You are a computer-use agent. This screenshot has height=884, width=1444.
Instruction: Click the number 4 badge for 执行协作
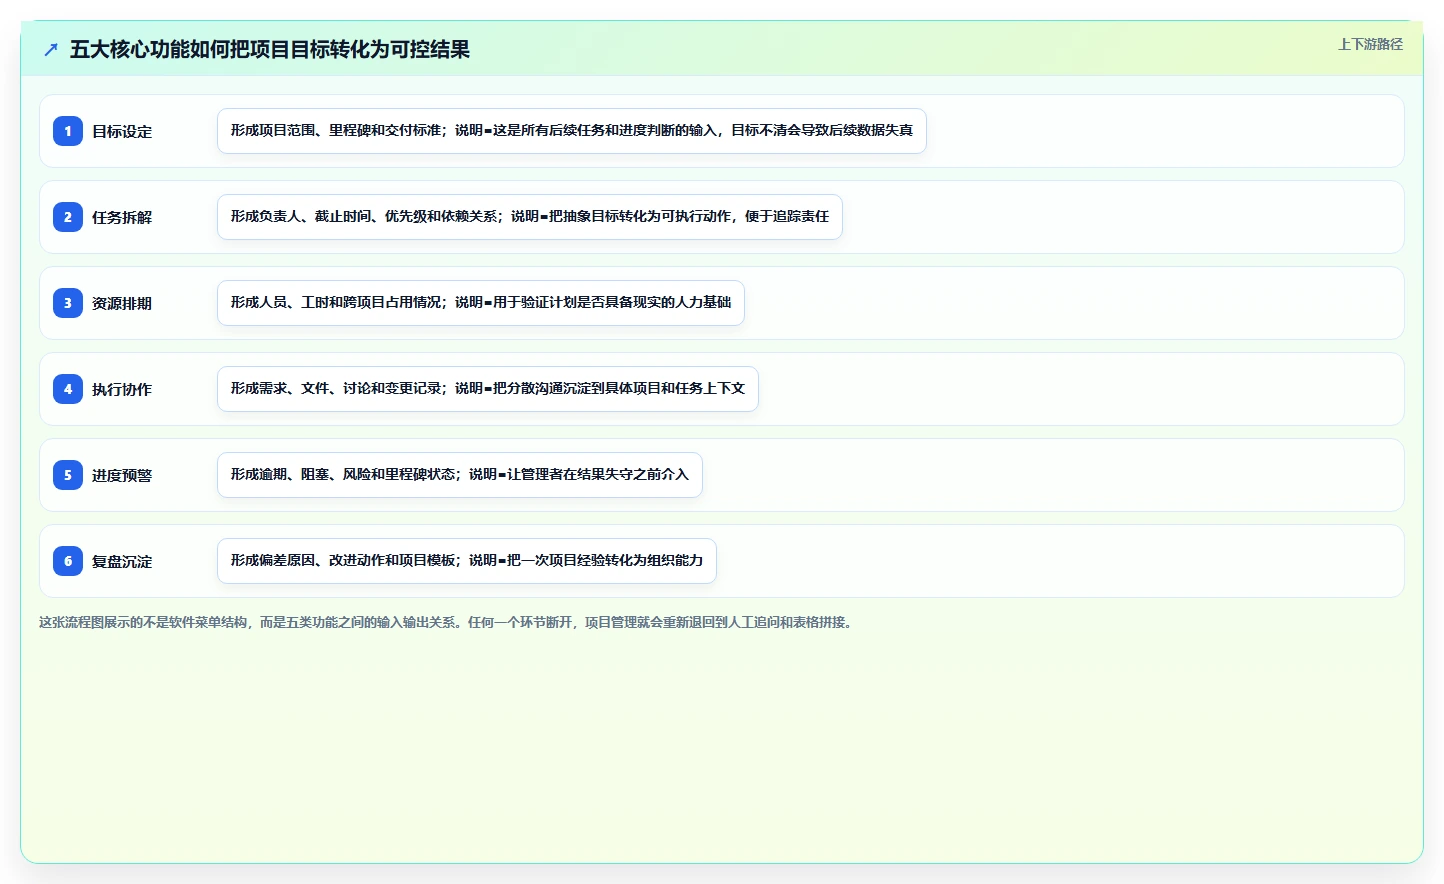point(68,389)
